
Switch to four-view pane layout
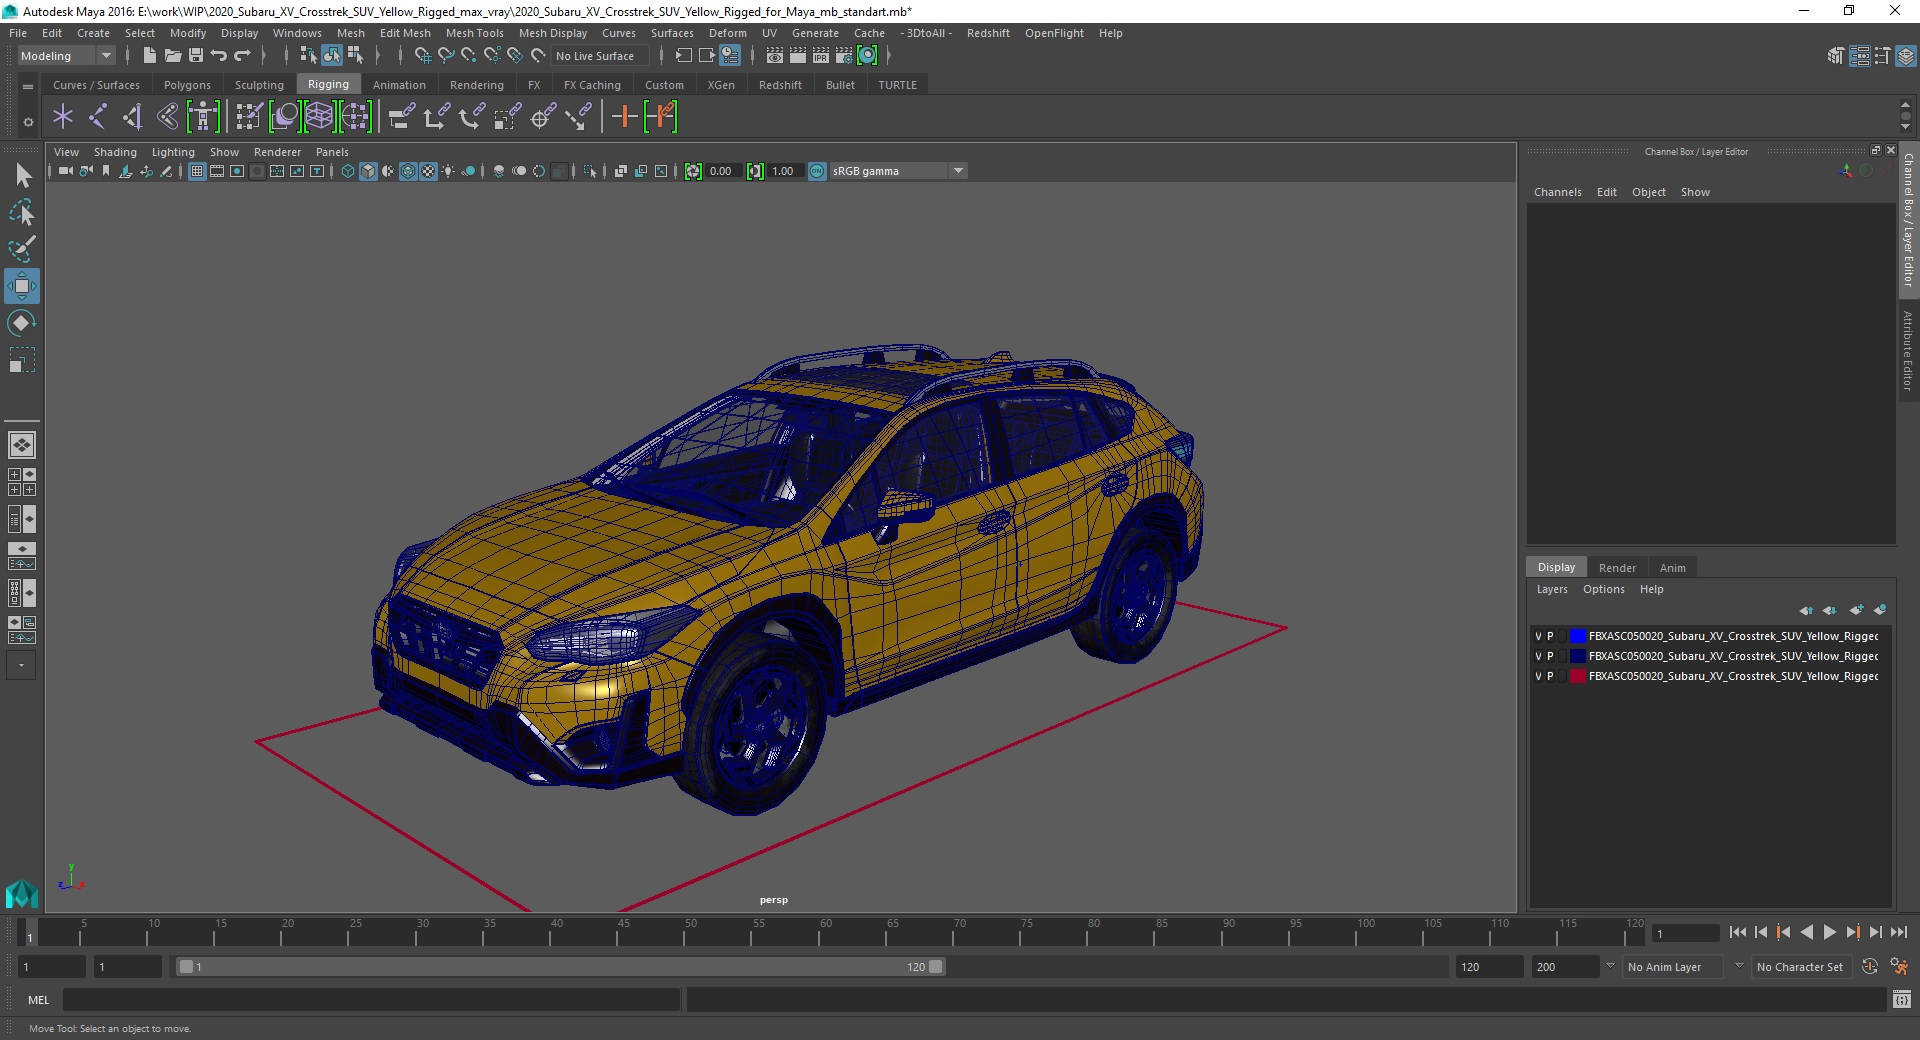(22, 482)
